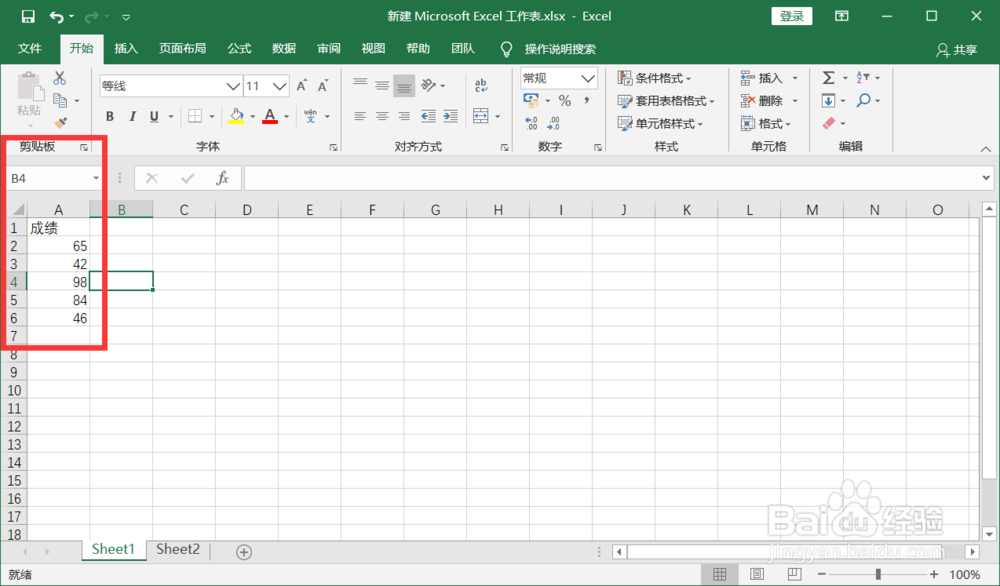Apply comma style

pos(587,100)
